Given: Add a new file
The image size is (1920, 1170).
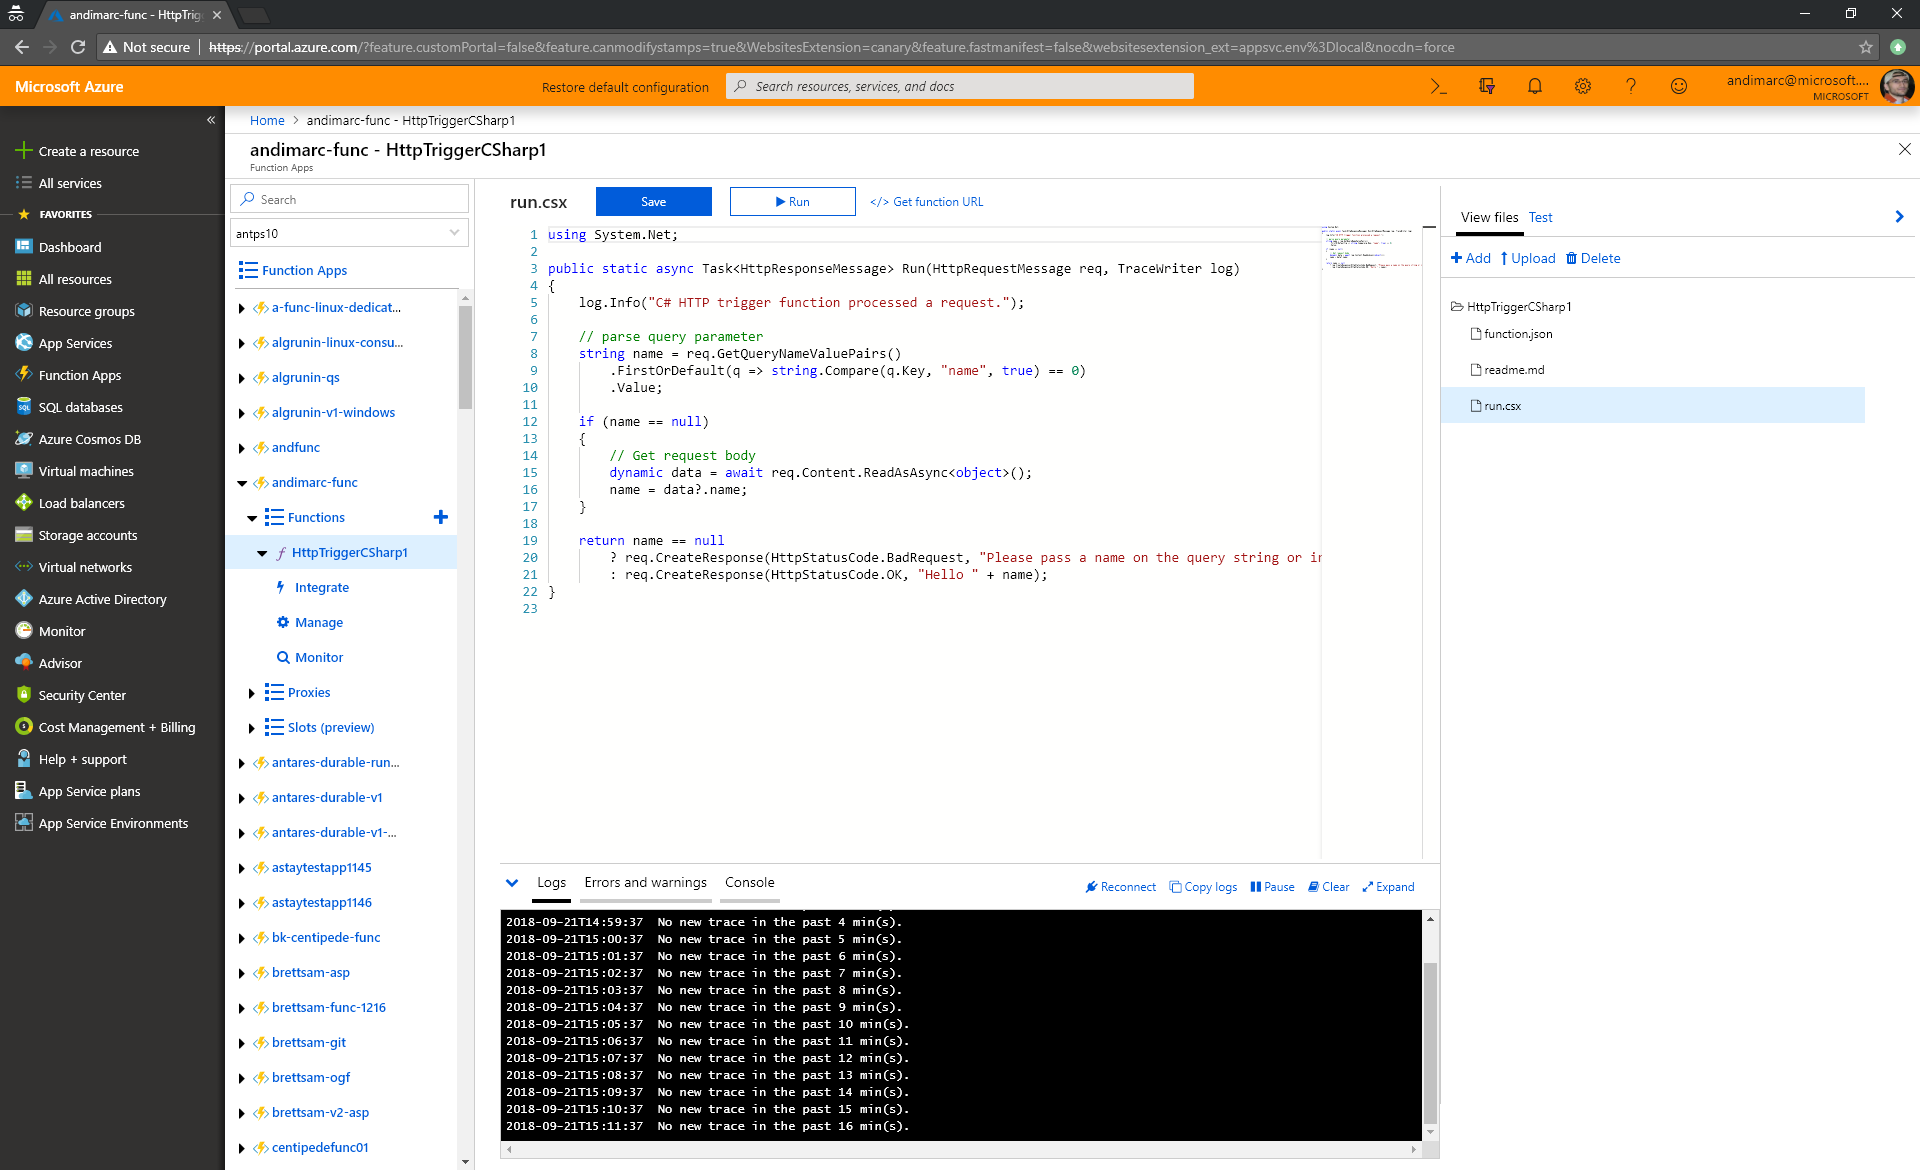Looking at the screenshot, I should tap(1470, 258).
